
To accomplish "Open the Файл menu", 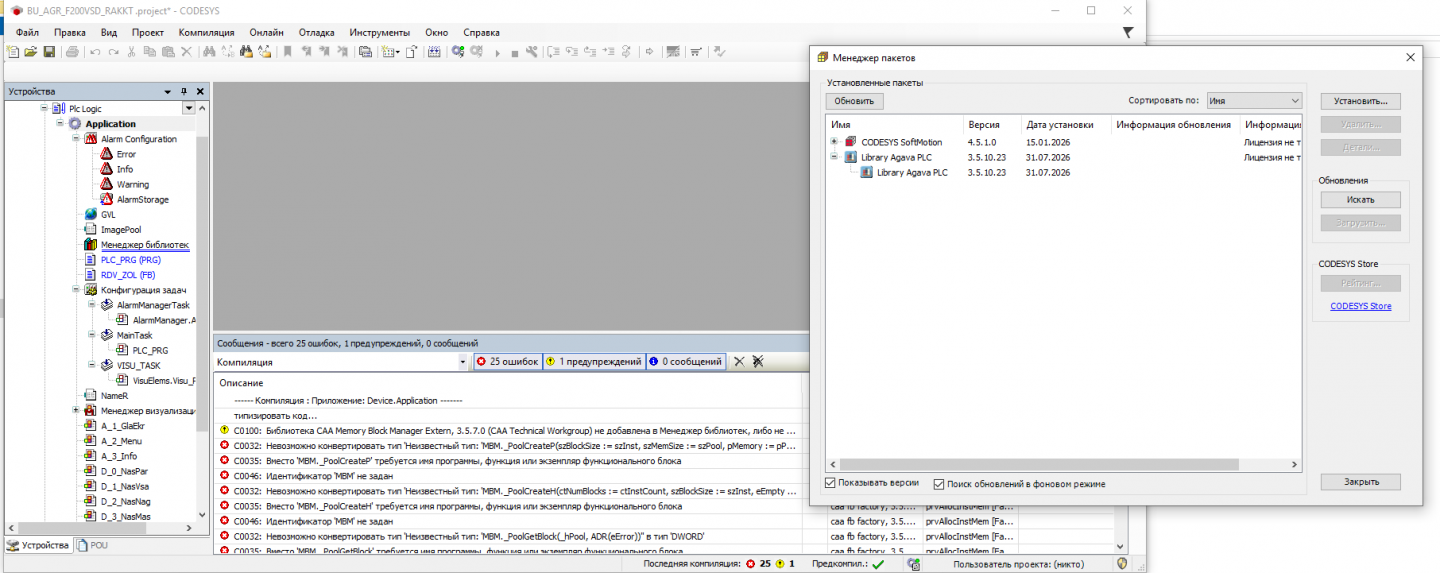I will coord(28,32).
